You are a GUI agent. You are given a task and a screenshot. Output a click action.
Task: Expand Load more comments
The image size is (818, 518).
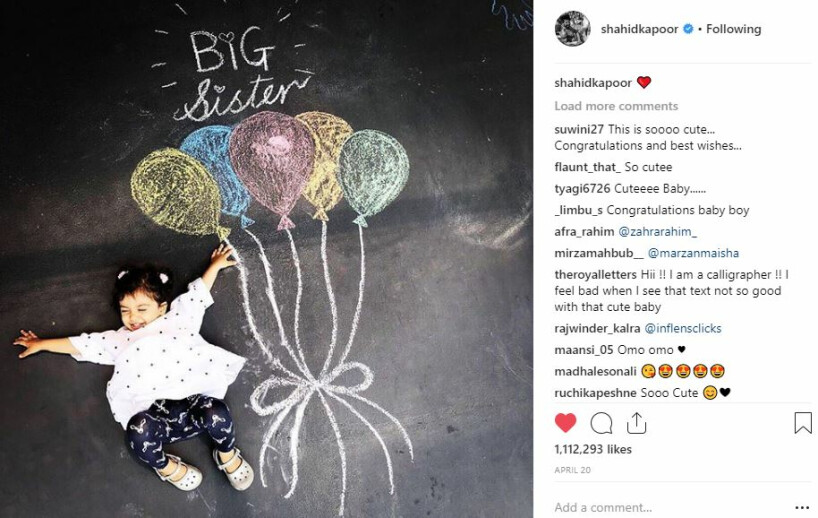point(616,106)
